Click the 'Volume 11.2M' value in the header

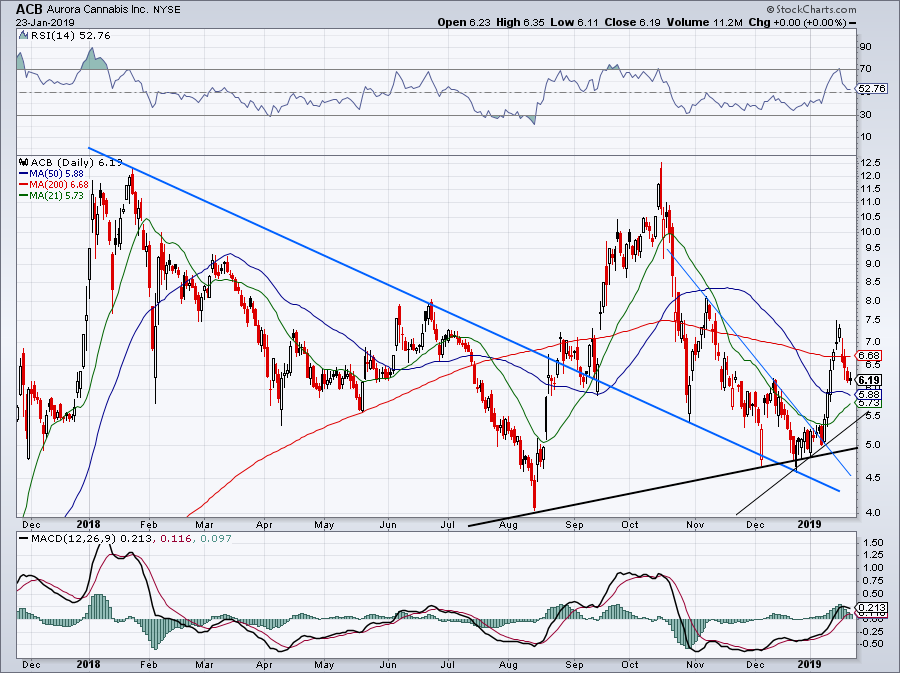(705, 22)
